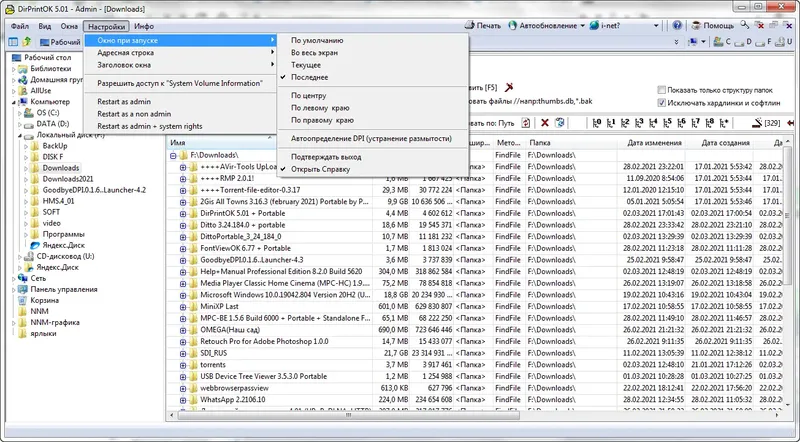The width and height of the screenshot is (800, 442).
Task: Toggle the folder tree panel icon
Action: tap(13, 42)
